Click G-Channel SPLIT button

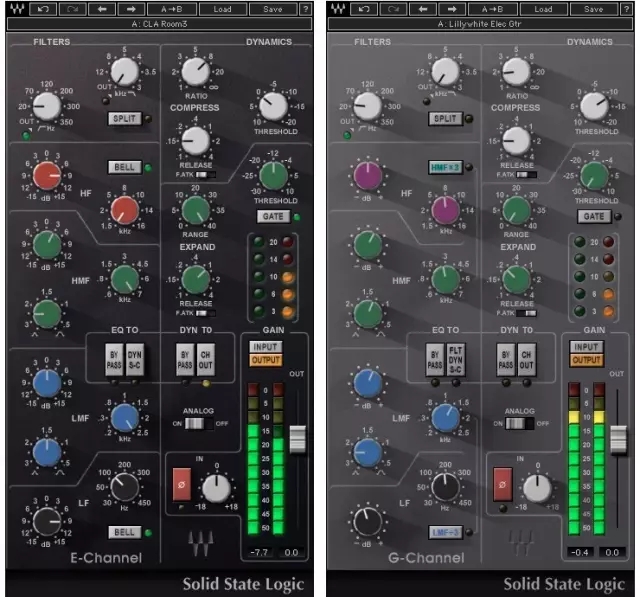point(445,119)
